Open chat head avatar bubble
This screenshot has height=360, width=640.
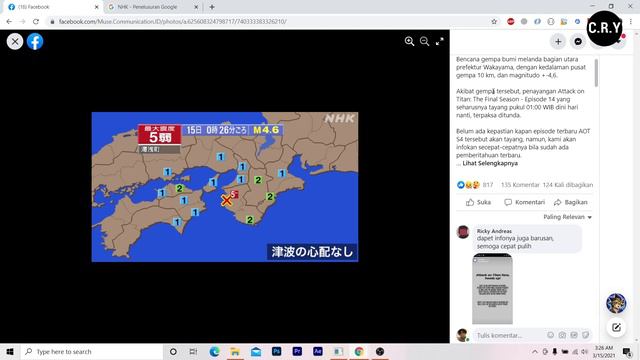pos(616,303)
